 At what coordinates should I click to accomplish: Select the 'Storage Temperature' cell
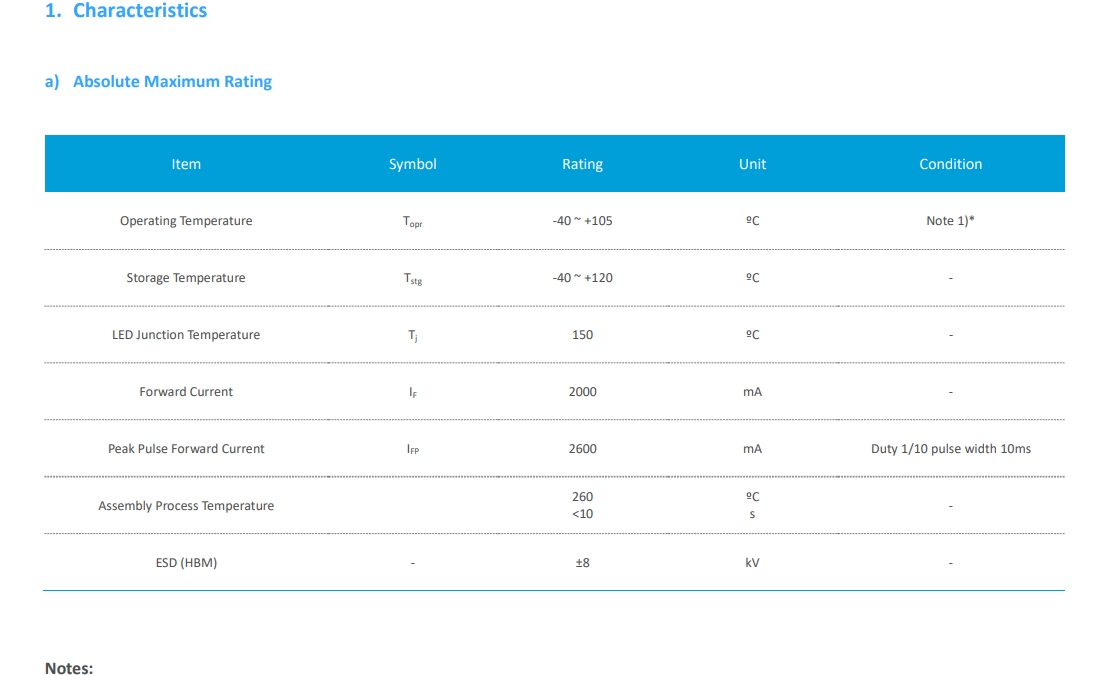[x=186, y=278]
